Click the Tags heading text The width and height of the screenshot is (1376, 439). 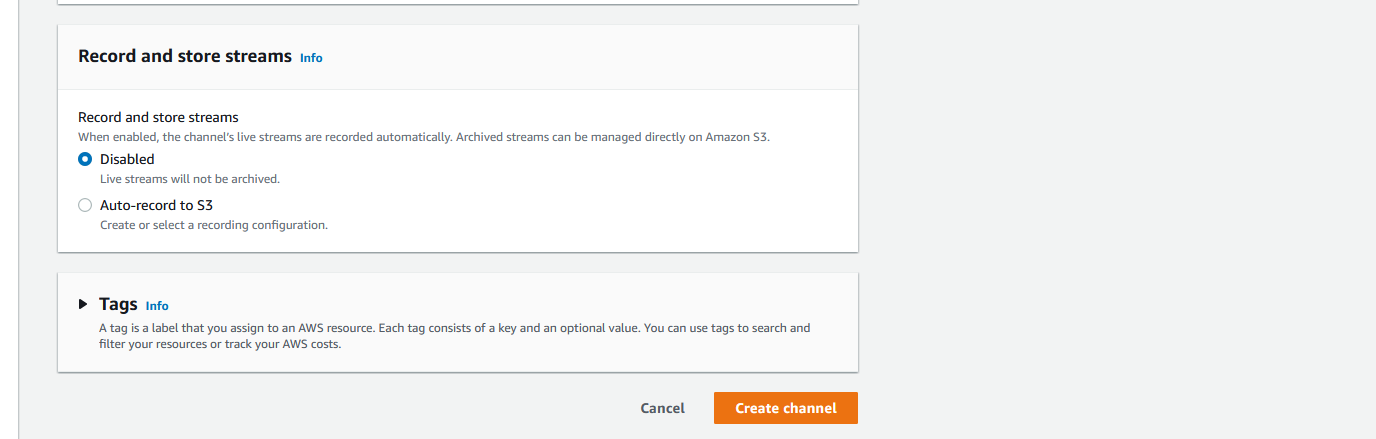(x=118, y=304)
